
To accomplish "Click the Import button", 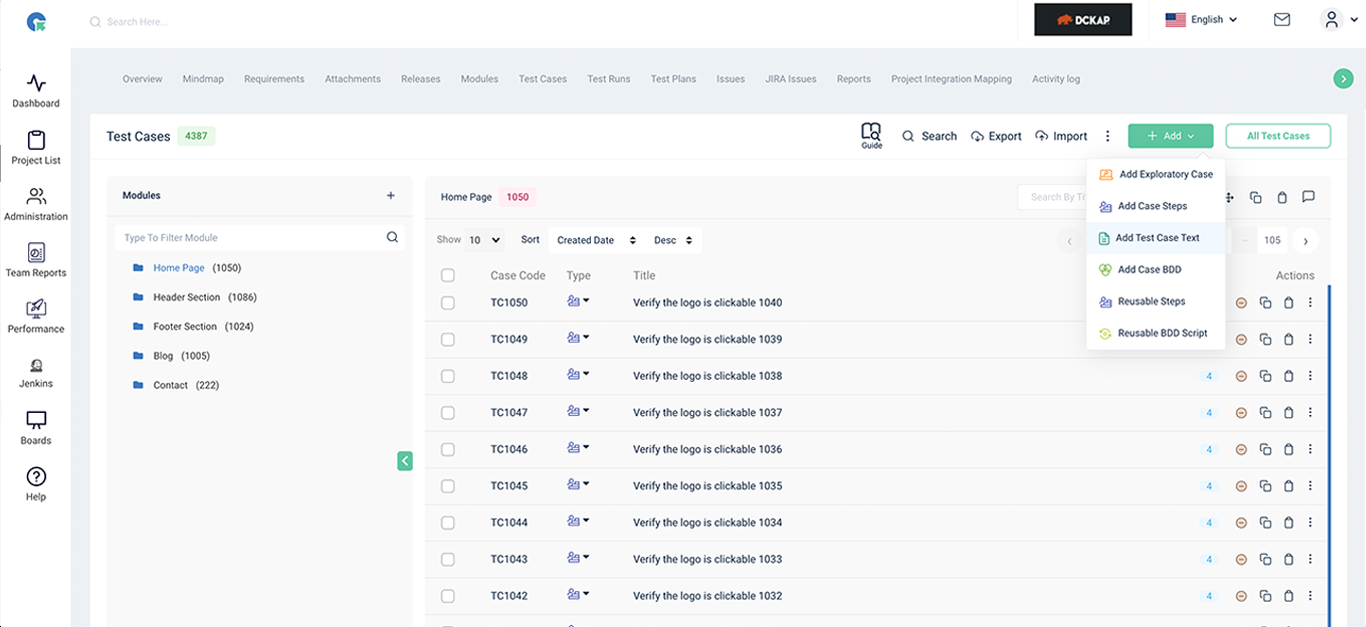I will coord(1062,136).
